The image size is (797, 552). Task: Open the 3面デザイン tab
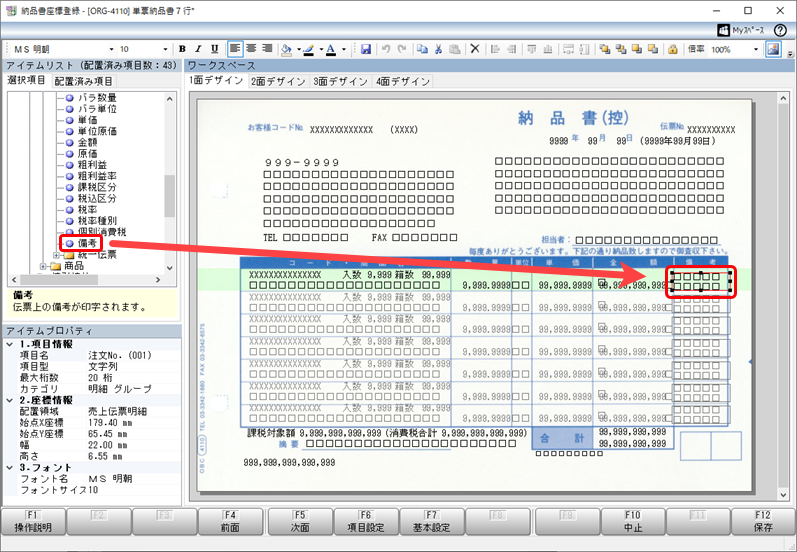(340, 81)
